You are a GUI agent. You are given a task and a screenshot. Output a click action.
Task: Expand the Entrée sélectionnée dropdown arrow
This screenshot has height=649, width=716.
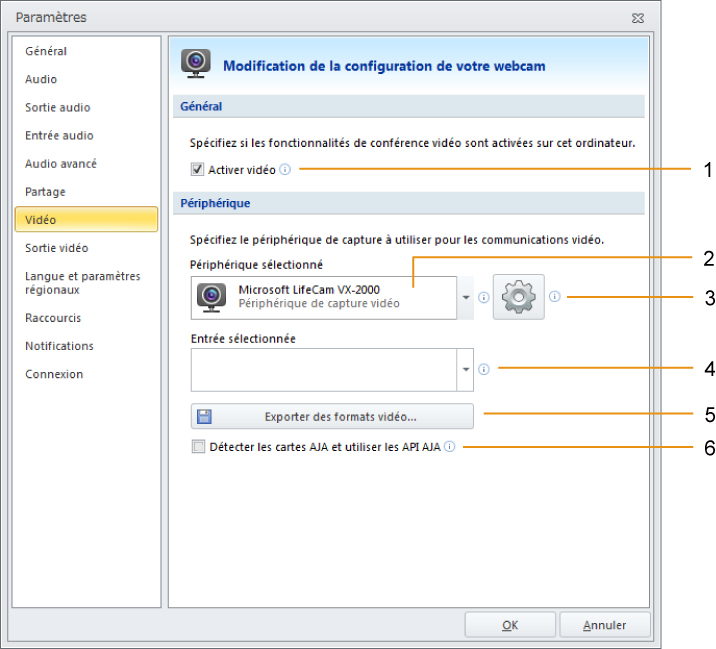coord(465,369)
